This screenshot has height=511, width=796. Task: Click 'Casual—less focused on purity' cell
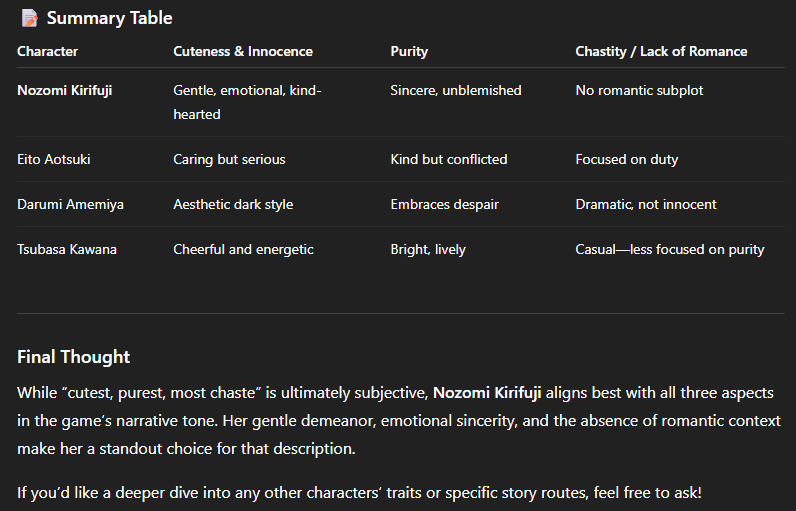coord(670,250)
